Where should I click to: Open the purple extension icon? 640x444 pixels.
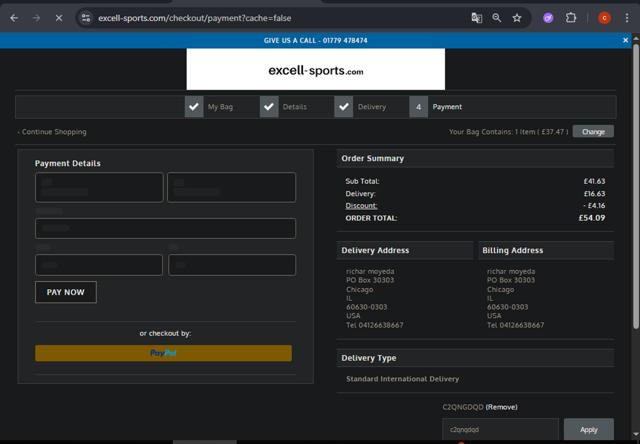pyautogui.click(x=548, y=18)
